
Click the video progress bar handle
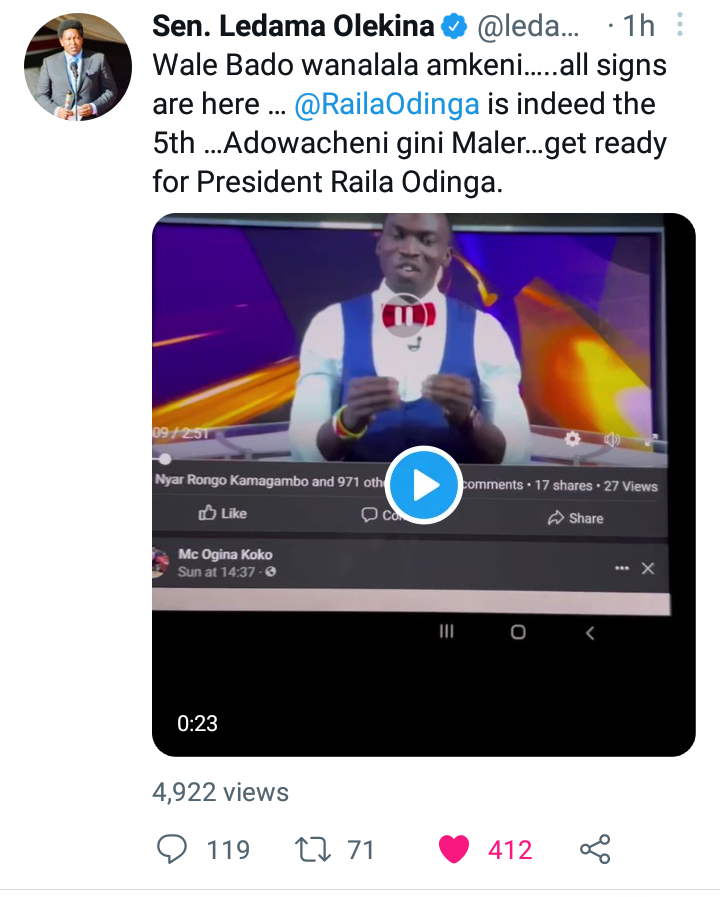[165, 459]
